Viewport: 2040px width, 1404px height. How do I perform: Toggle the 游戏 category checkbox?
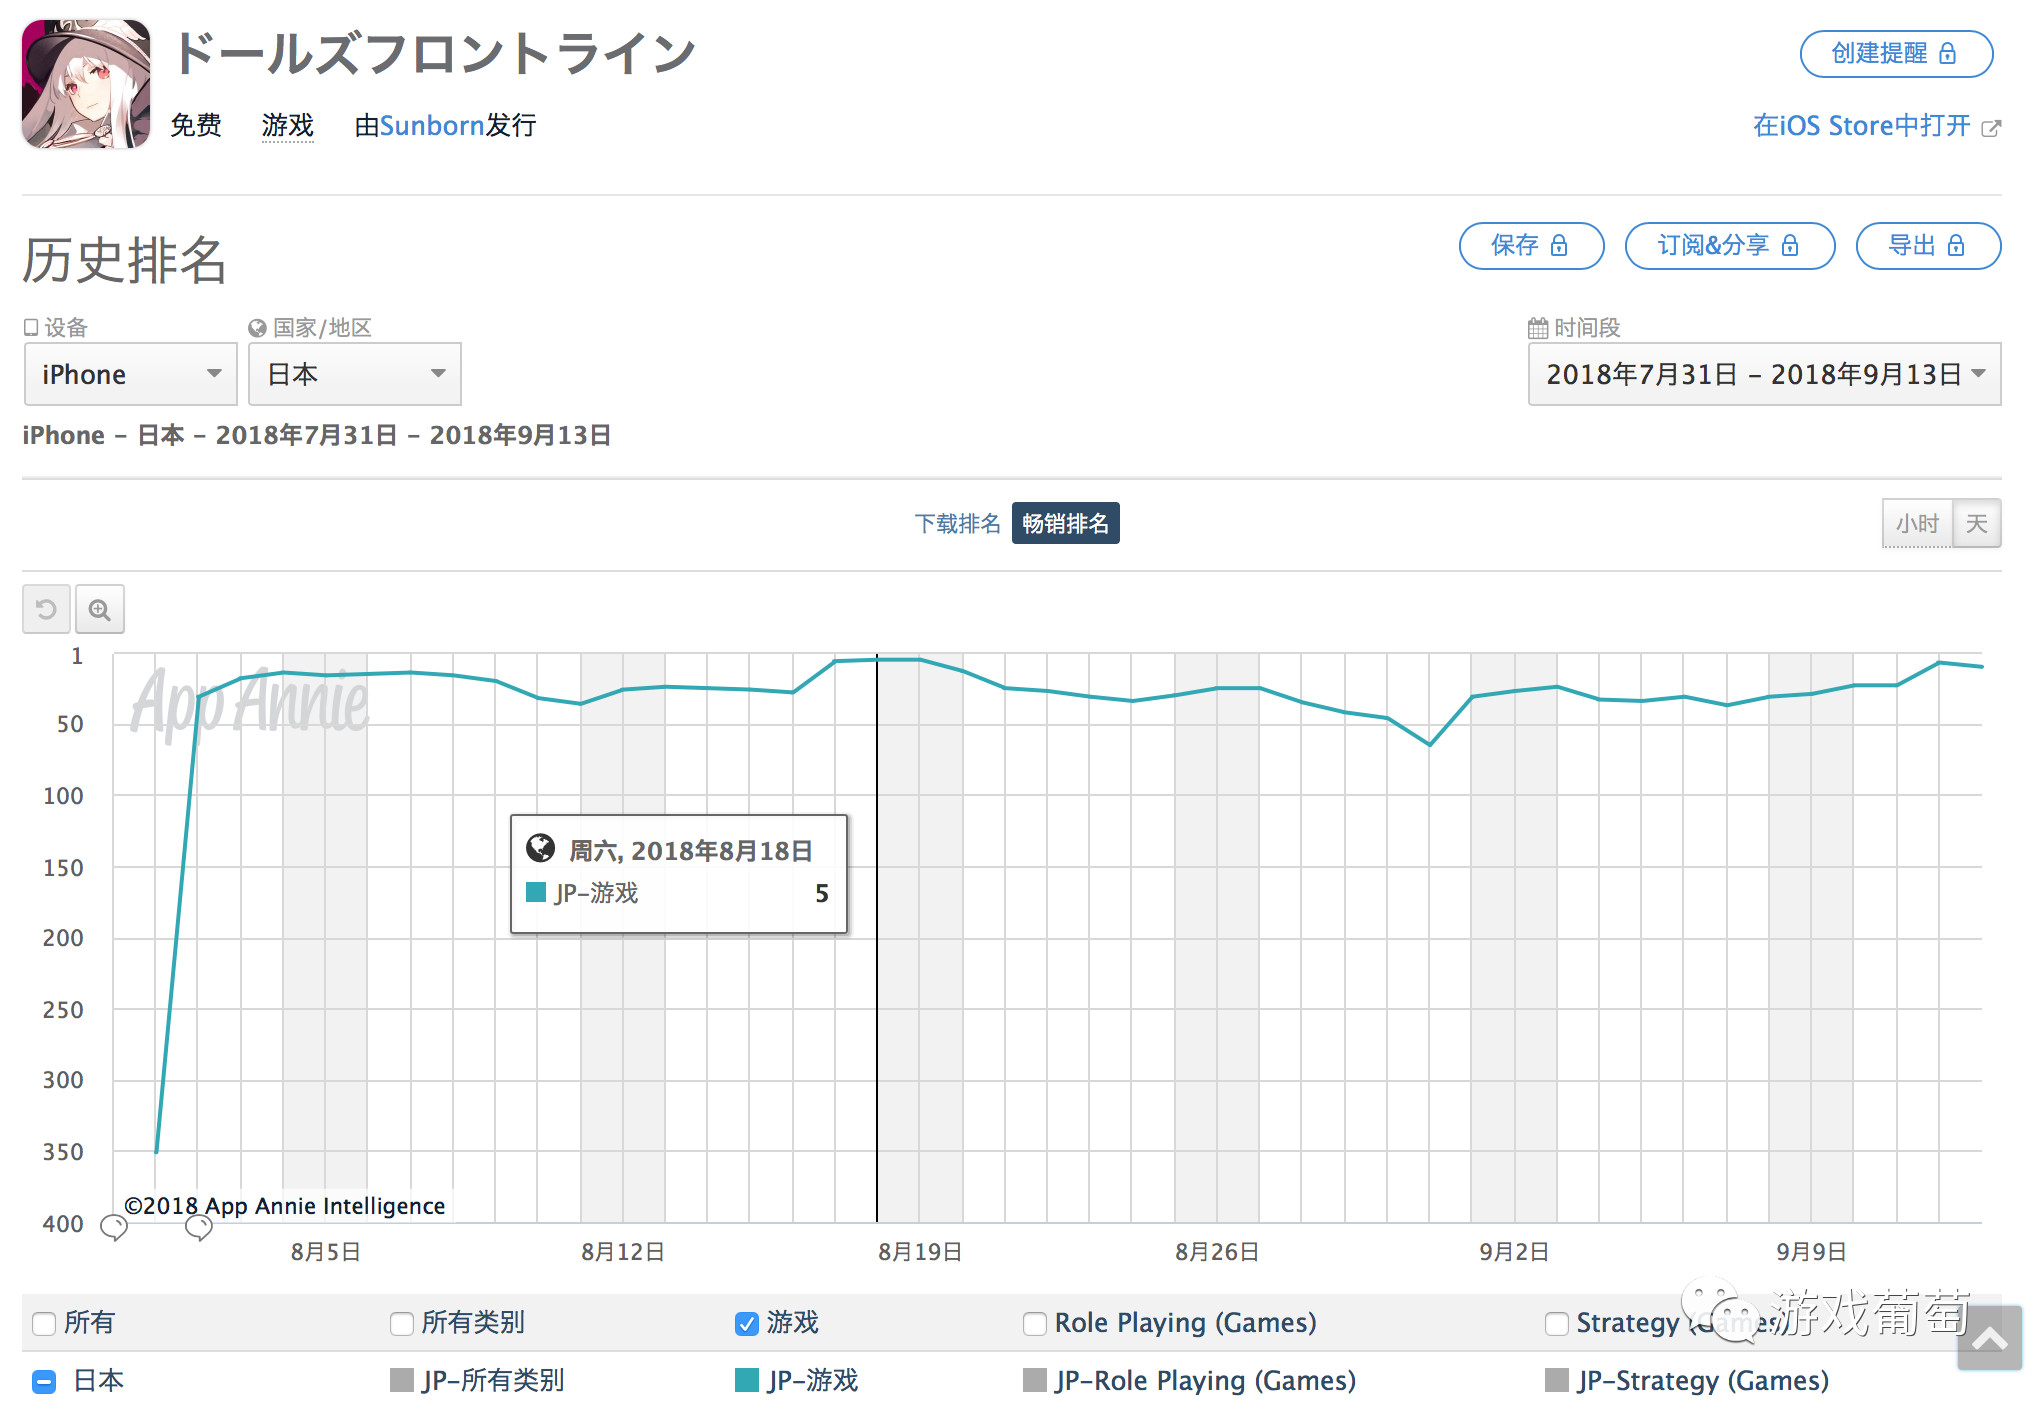pos(746,1324)
